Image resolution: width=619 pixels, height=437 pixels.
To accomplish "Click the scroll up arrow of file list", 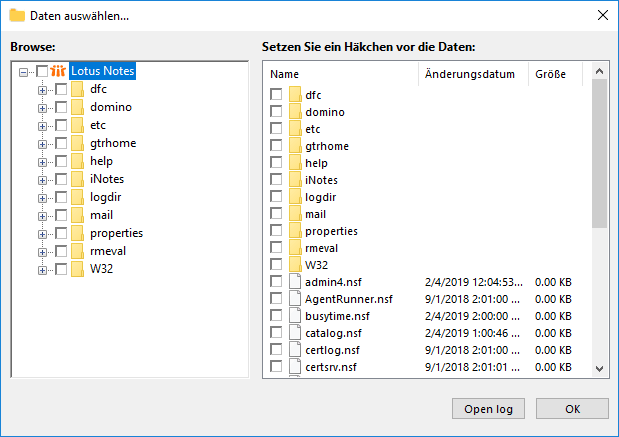I will pyautogui.click(x=599, y=71).
